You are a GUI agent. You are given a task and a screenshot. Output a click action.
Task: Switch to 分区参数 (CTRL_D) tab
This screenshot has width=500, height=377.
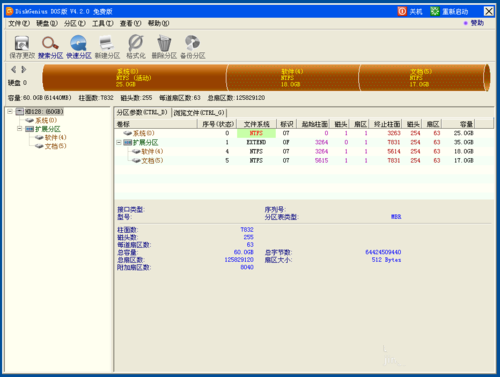click(x=142, y=113)
